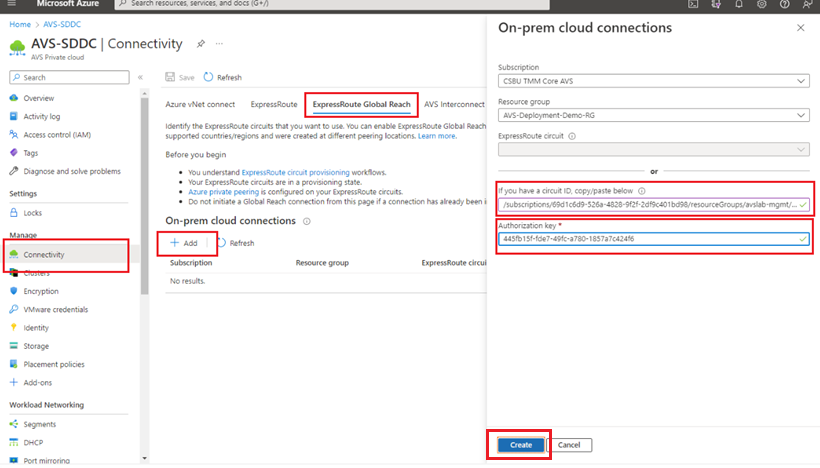Click the circuit ID input field
The width and height of the screenshot is (820, 468).
click(654, 205)
